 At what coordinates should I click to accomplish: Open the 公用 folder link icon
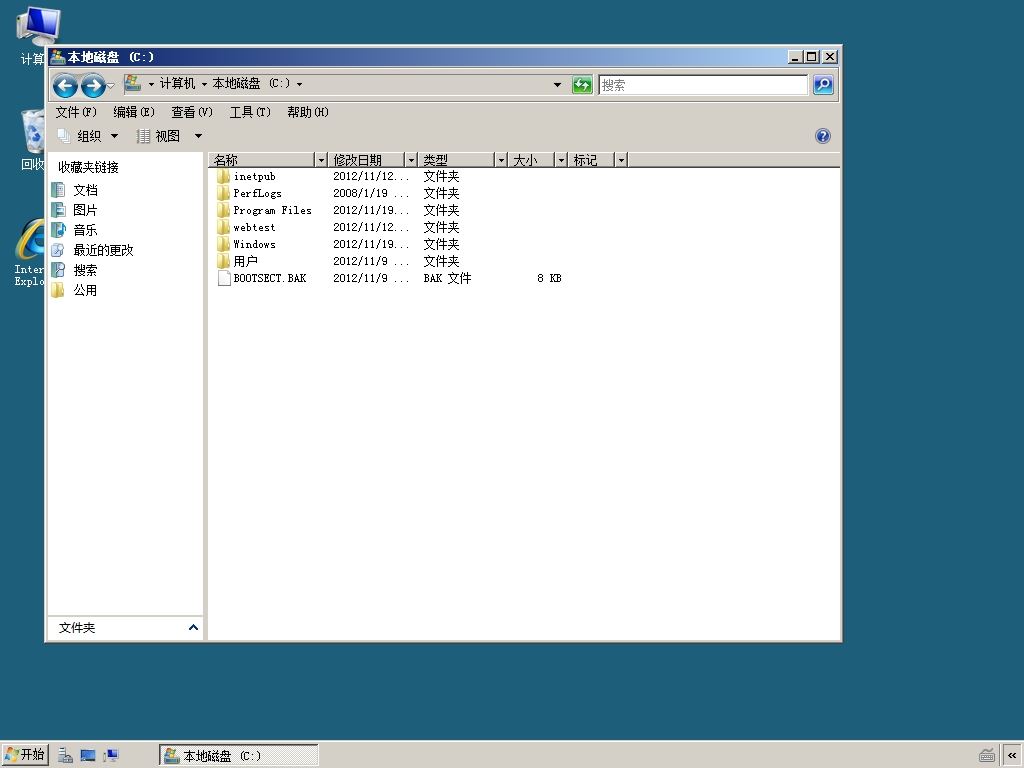58,290
